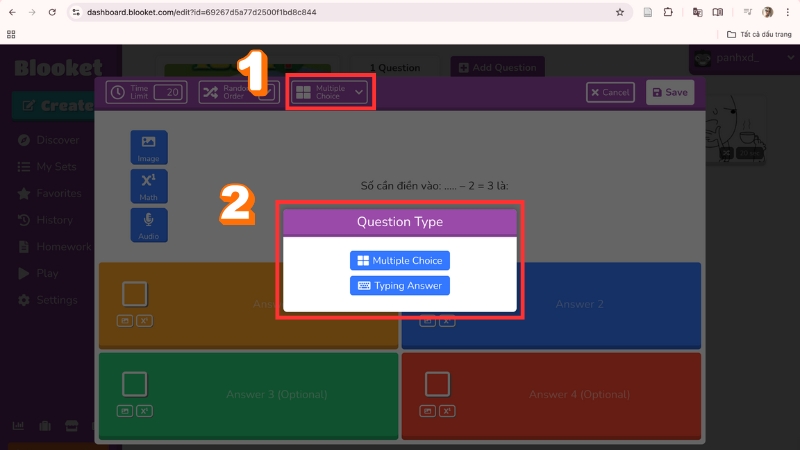
Task: Click the image icon under Answer 3
Action: [x=125, y=411]
